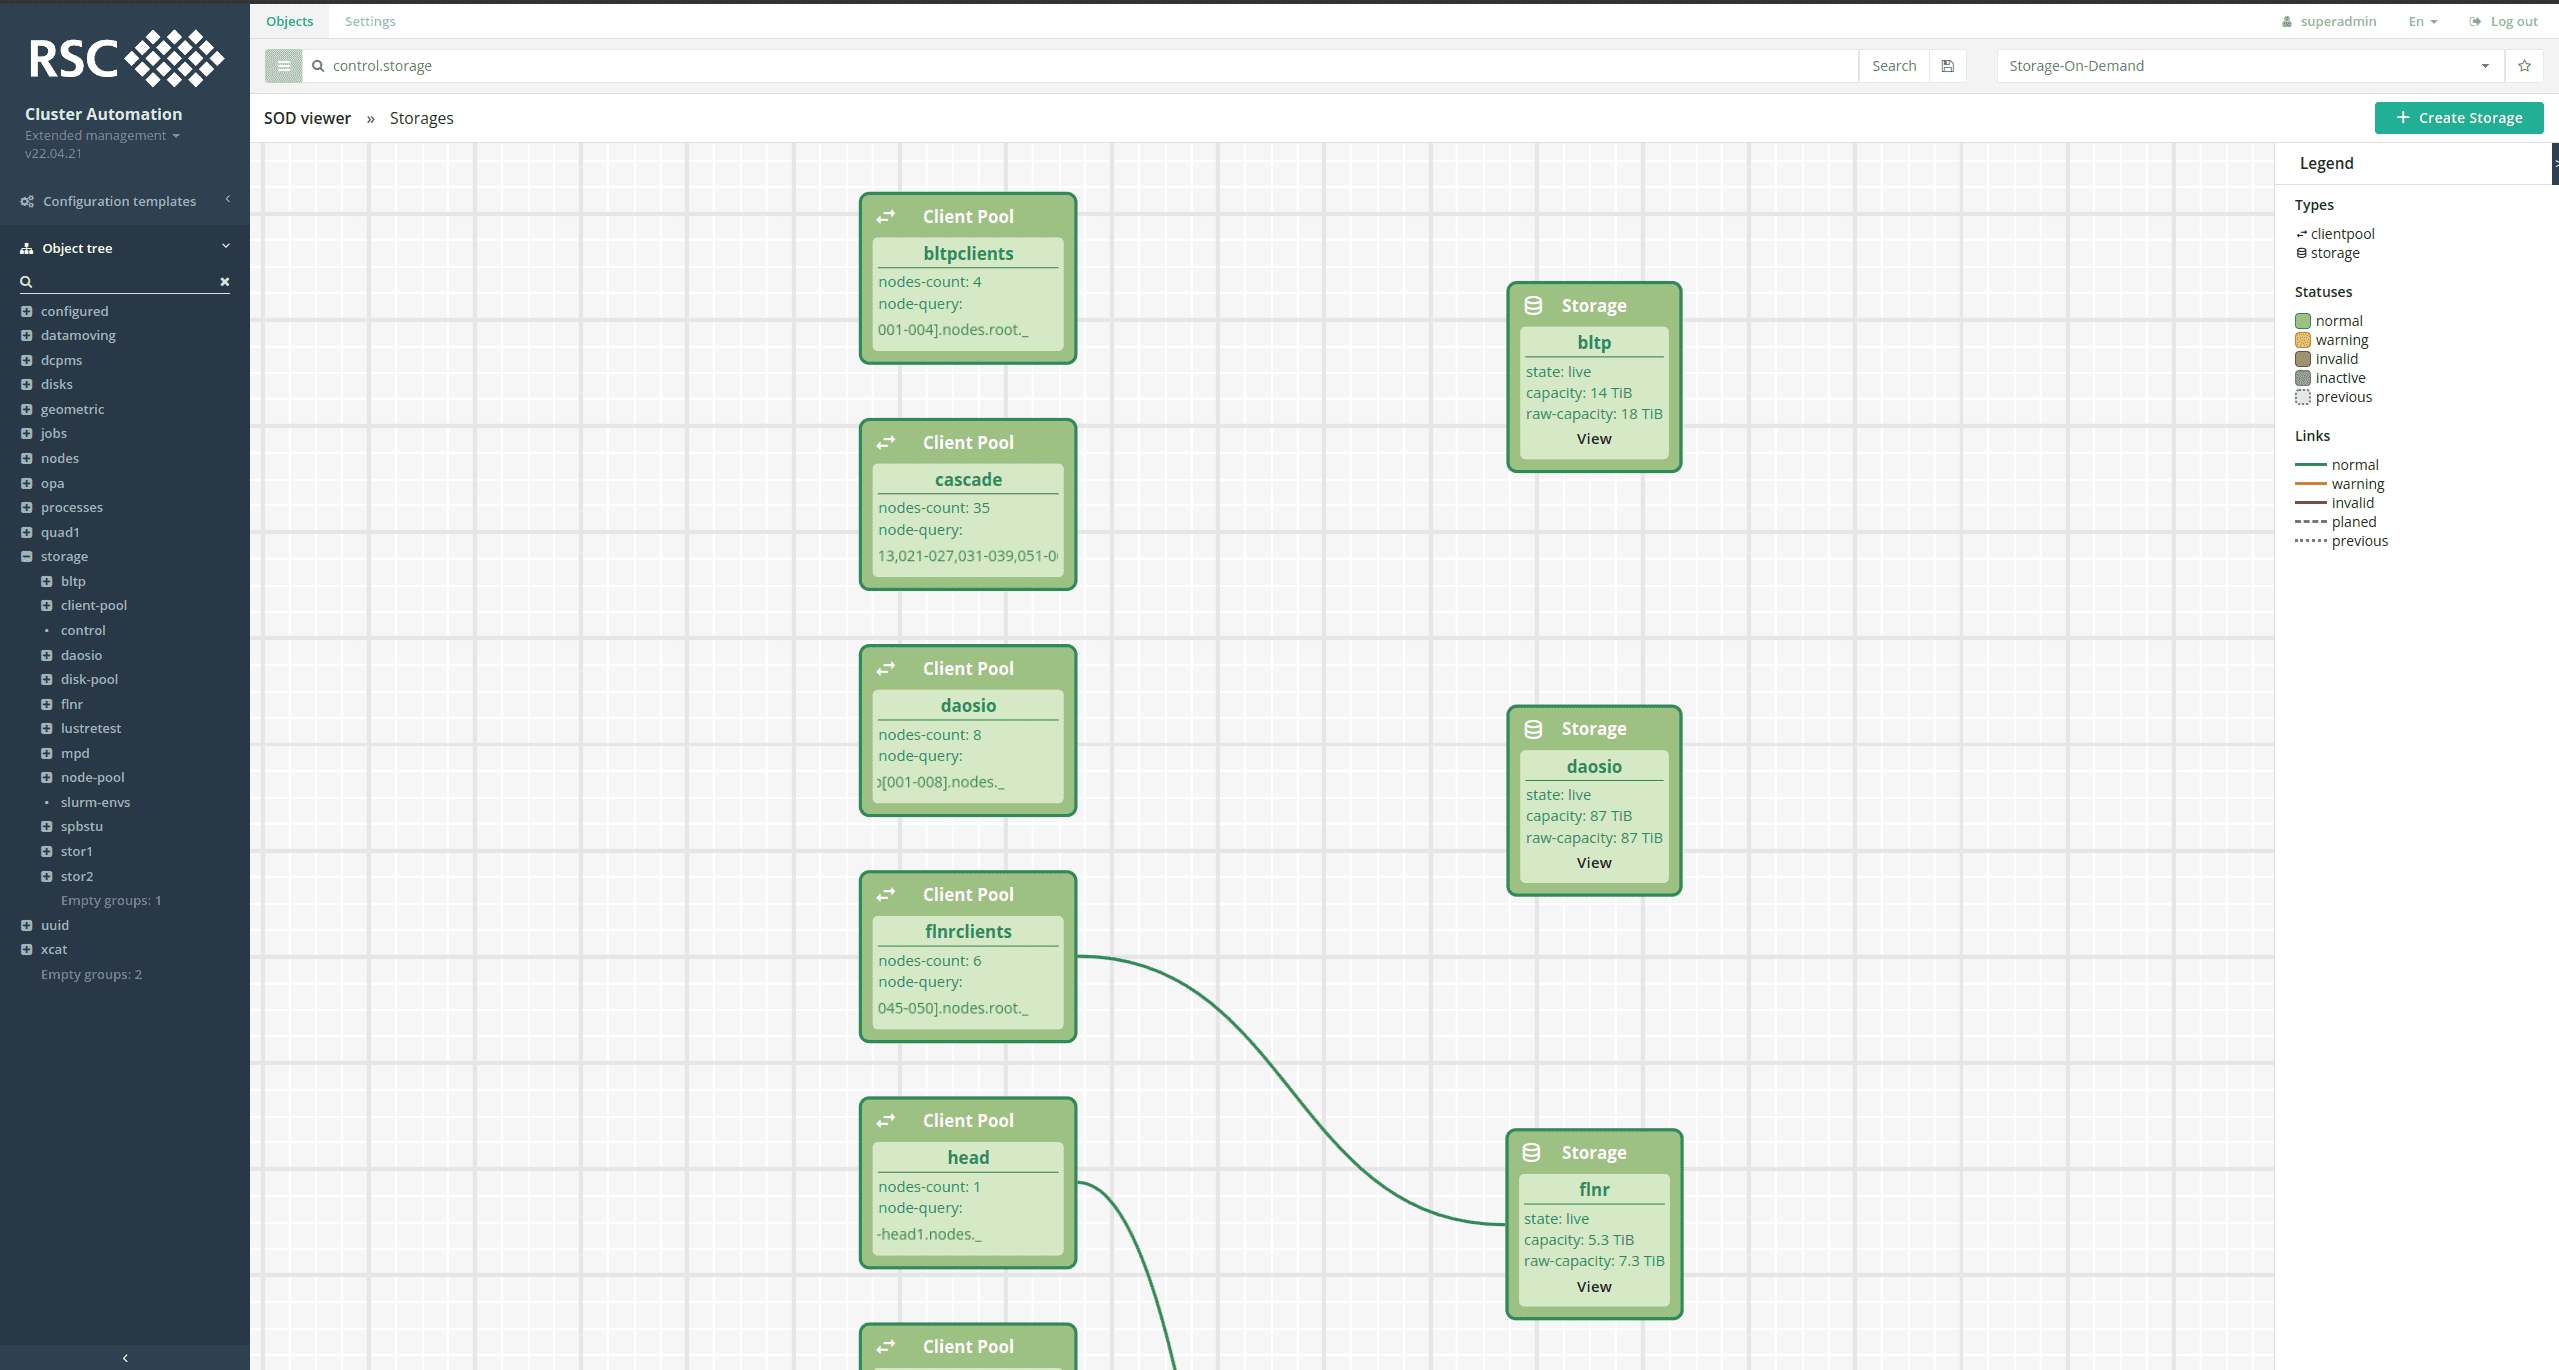Click the RSC logo
The width and height of the screenshot is (2559, 1370).
click(x=125, y=58)
